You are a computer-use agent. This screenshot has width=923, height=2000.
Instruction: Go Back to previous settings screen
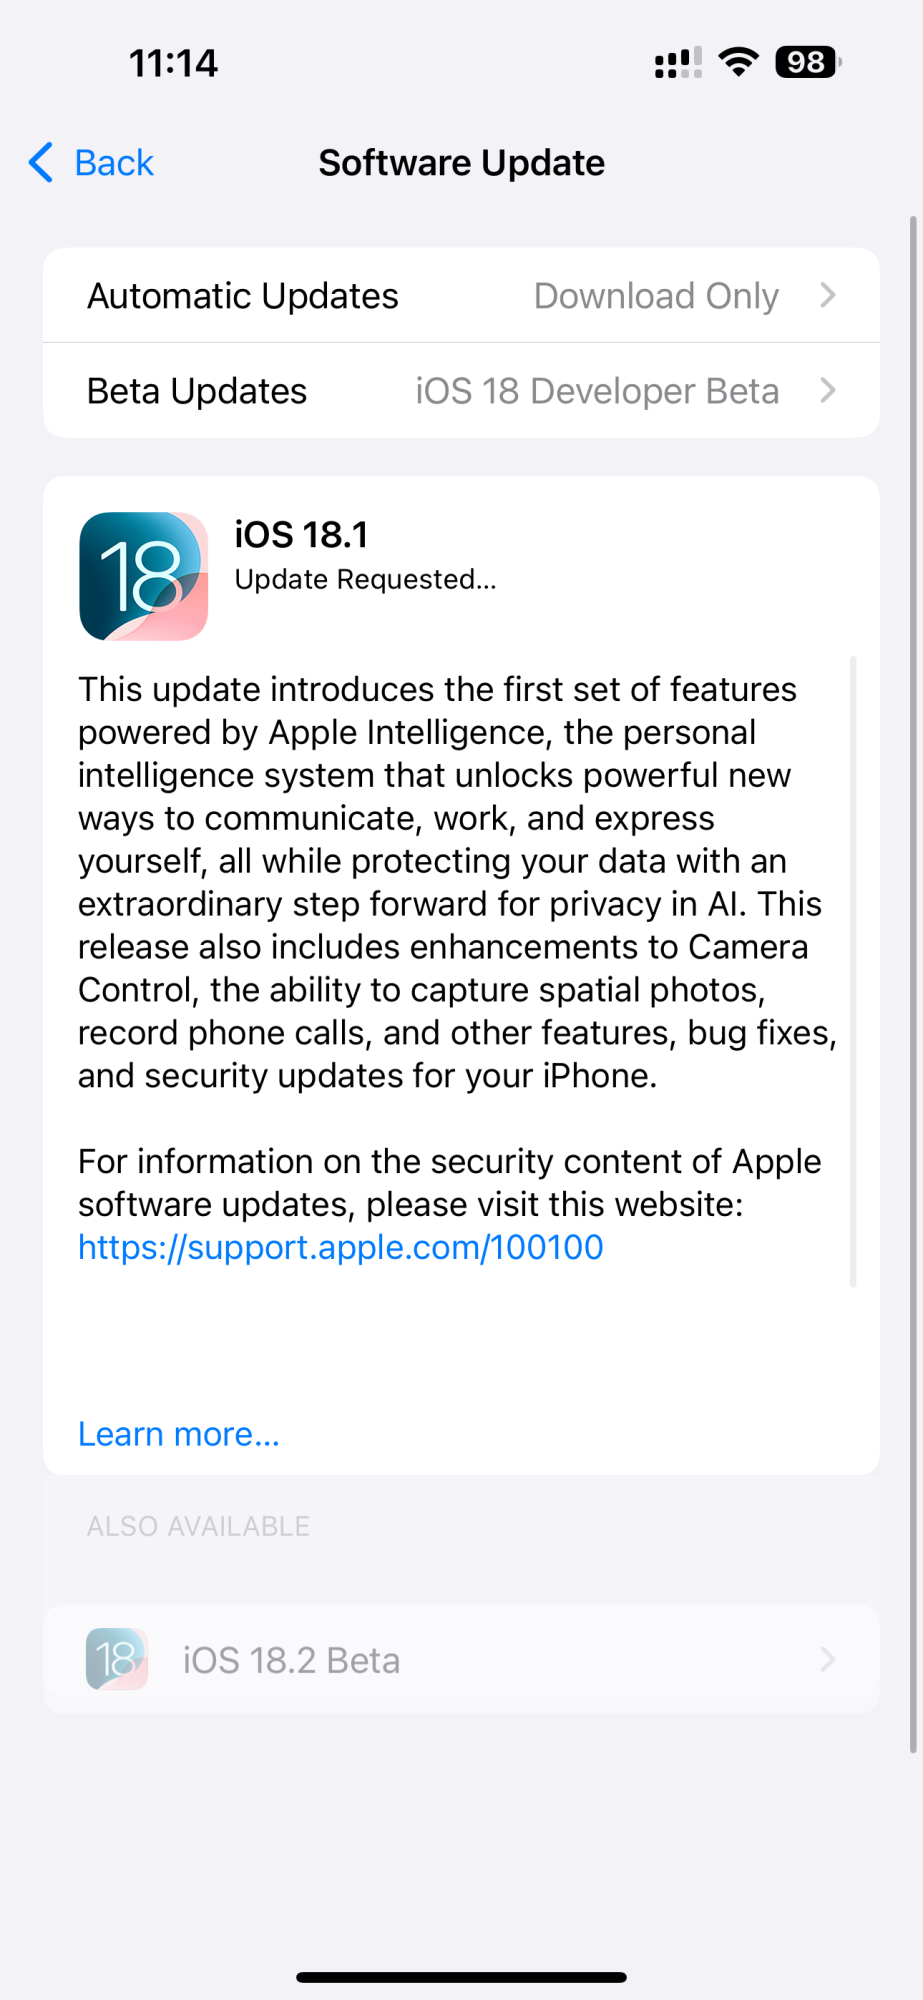[92, 162]
